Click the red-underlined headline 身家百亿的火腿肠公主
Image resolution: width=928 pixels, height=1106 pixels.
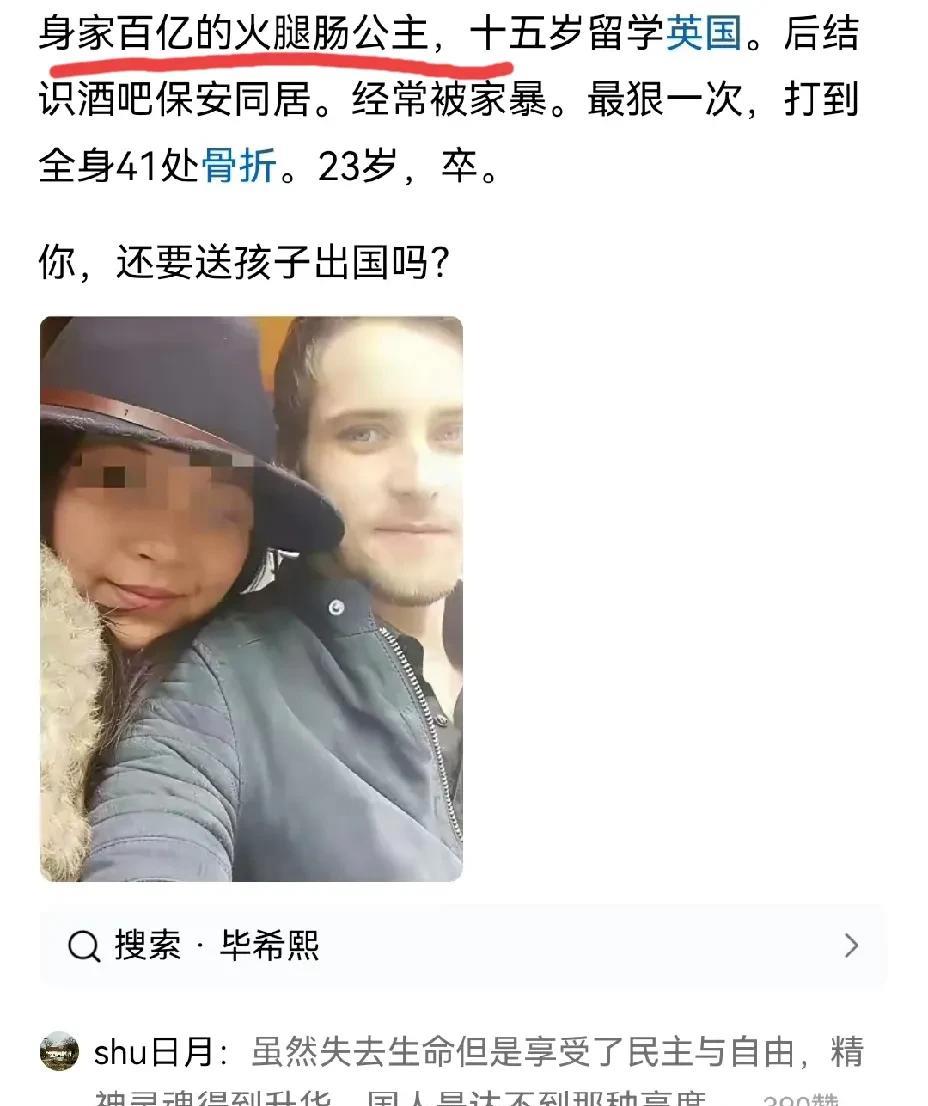[233, 32]
